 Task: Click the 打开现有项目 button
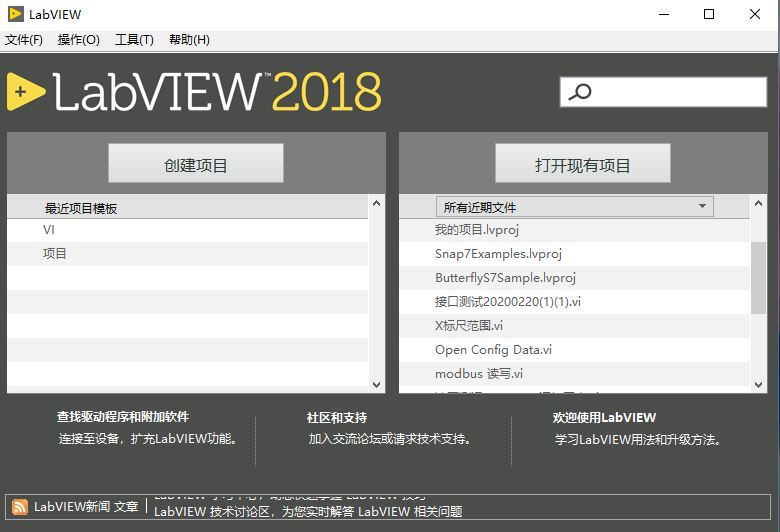[583, 163]
